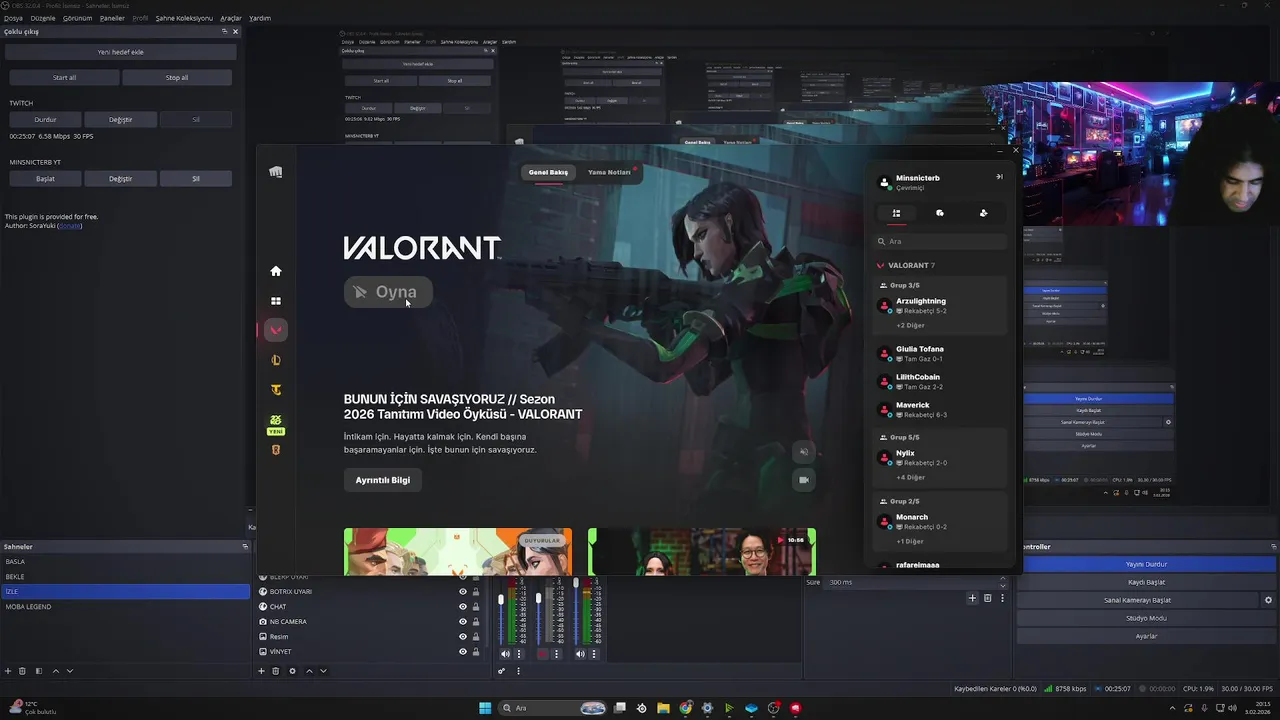Open third audio channel options menu

[x=594, y=654]
